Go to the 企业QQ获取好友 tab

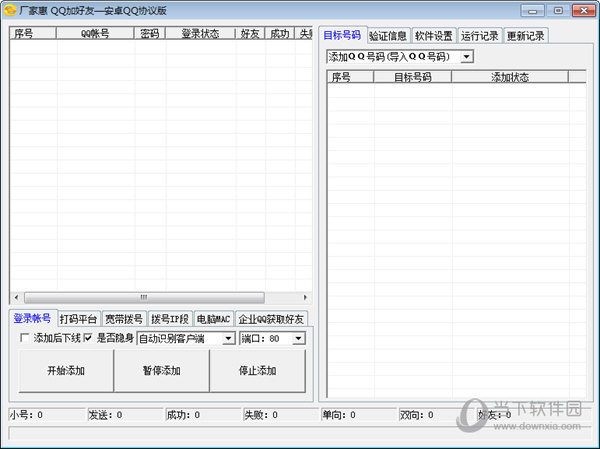271,319
